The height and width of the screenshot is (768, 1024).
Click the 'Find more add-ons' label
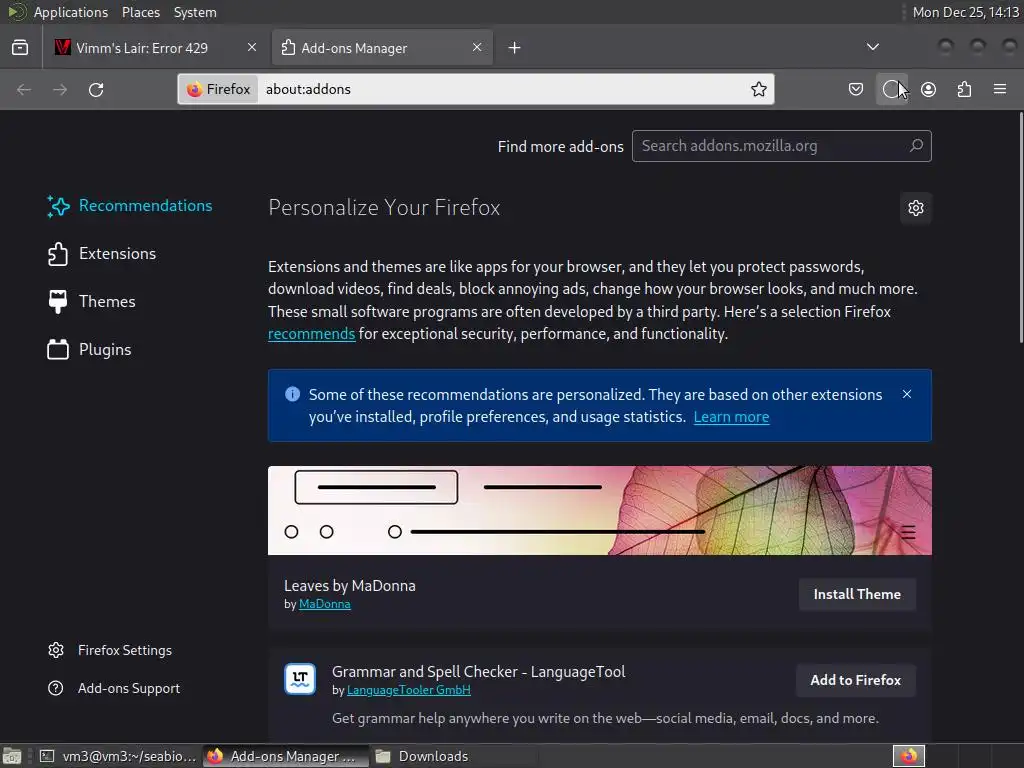pyautogui.click(x=560, y=146)
